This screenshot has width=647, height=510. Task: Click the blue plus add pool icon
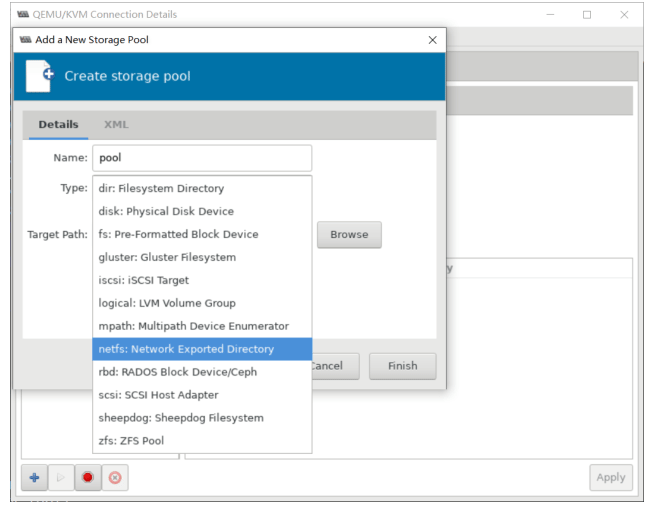click(34, 477)
